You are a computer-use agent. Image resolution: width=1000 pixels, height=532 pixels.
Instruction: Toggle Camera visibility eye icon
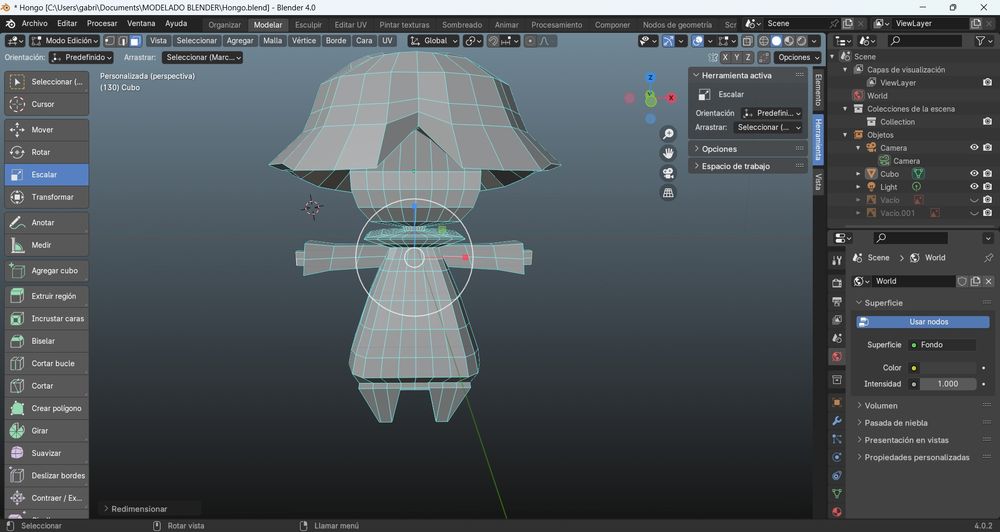(x=974, y=147)
